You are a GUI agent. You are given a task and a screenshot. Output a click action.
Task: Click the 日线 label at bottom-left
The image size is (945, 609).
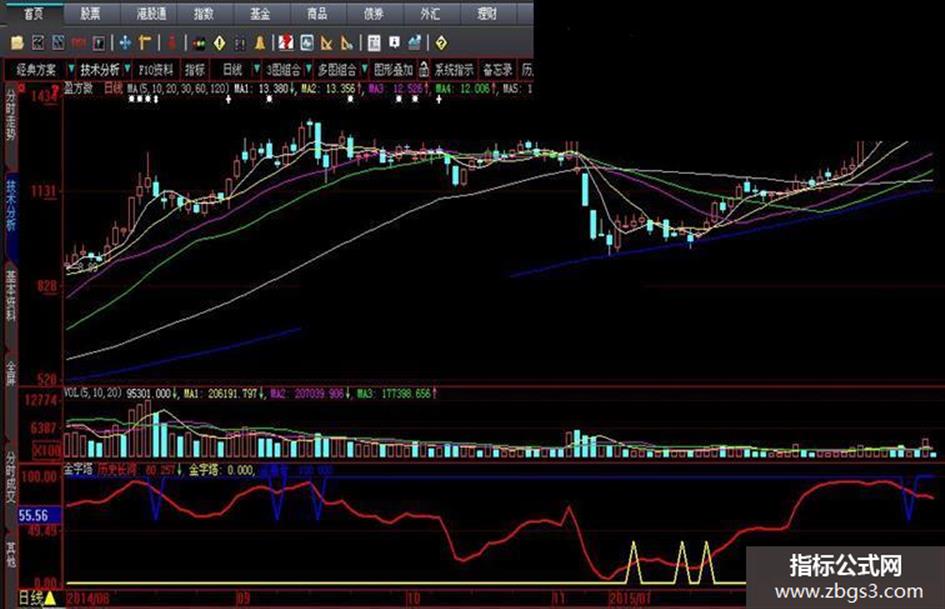click(x=30, y=599)
